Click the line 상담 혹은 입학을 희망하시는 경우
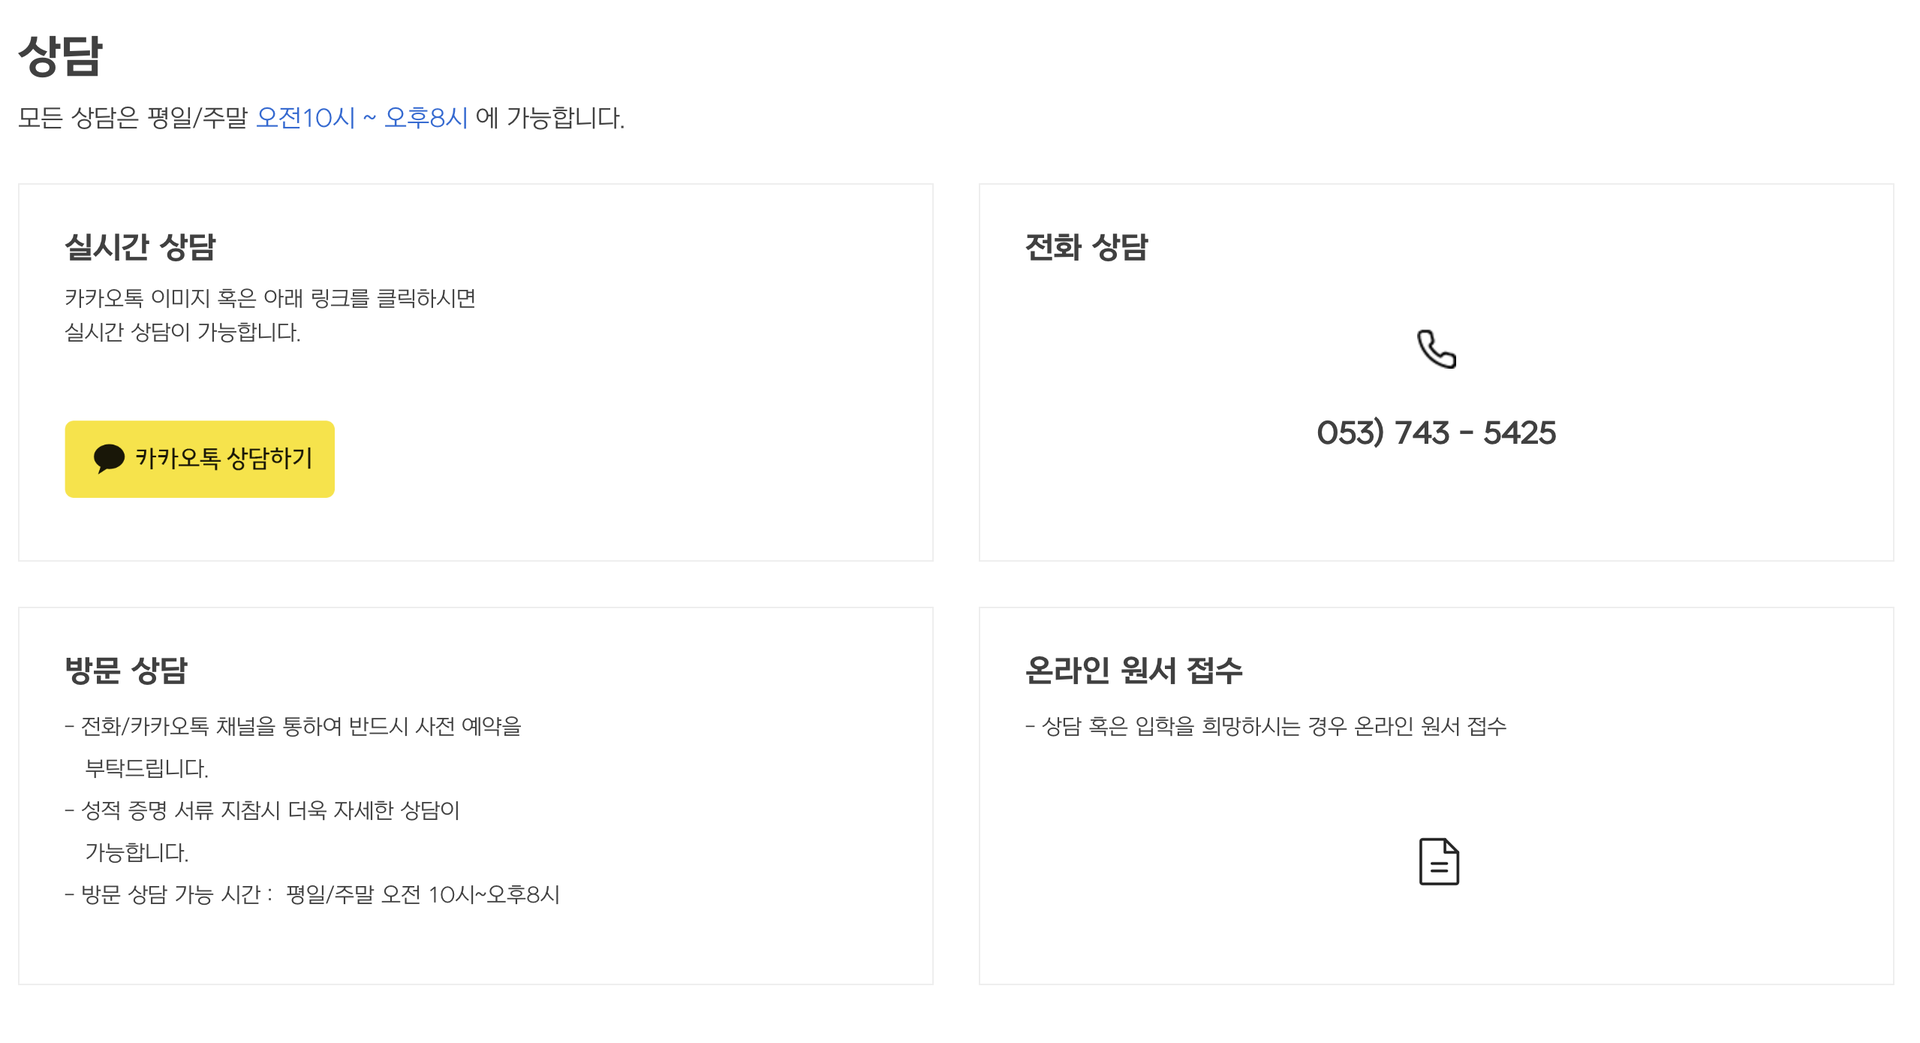The image size is (1920, 1043). [1266, 726]
